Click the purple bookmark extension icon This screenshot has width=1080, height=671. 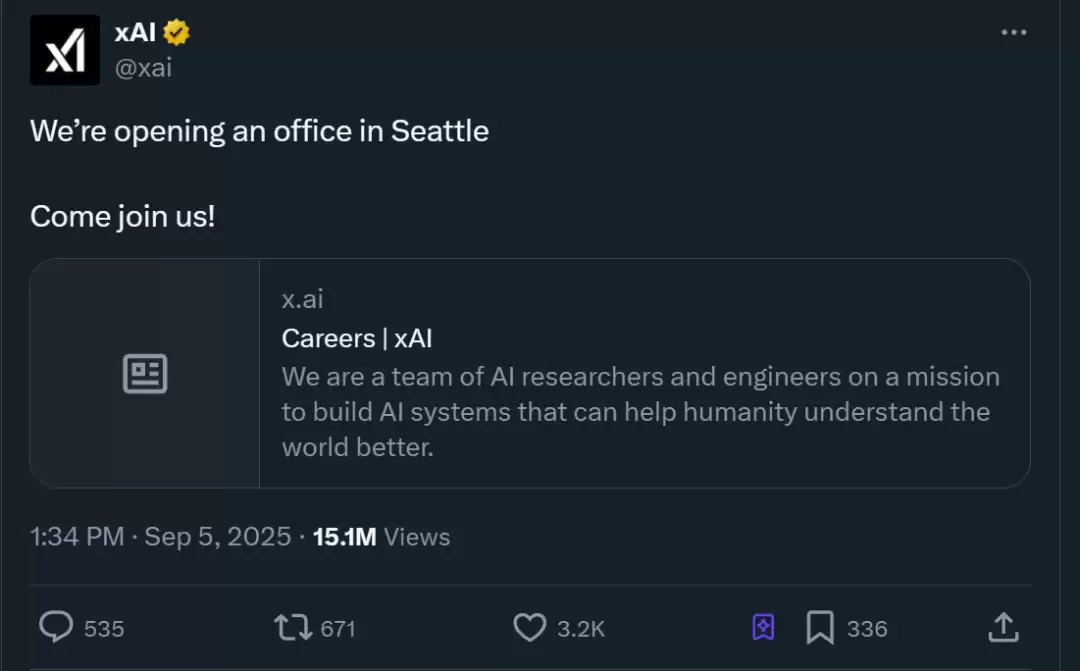(763, 627)
